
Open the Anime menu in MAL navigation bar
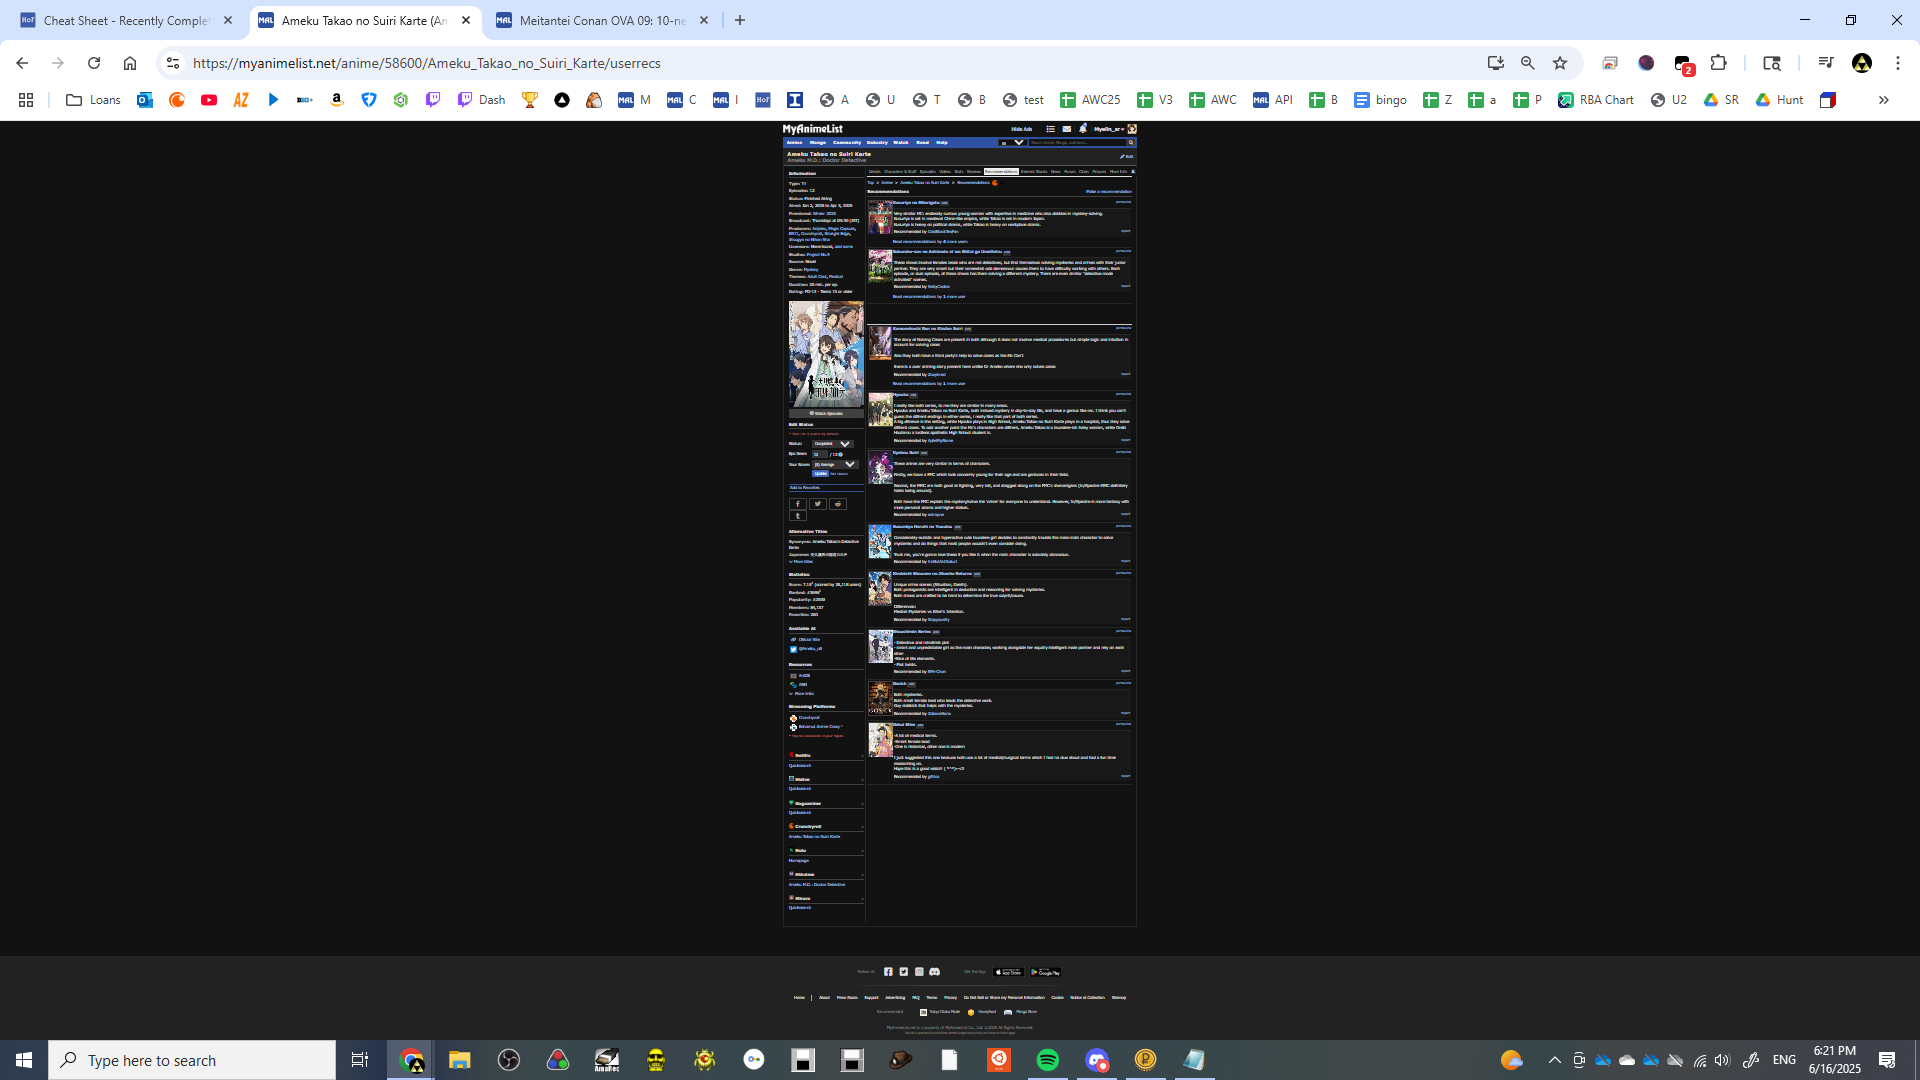pyautogui.click(x=794, y=143)
